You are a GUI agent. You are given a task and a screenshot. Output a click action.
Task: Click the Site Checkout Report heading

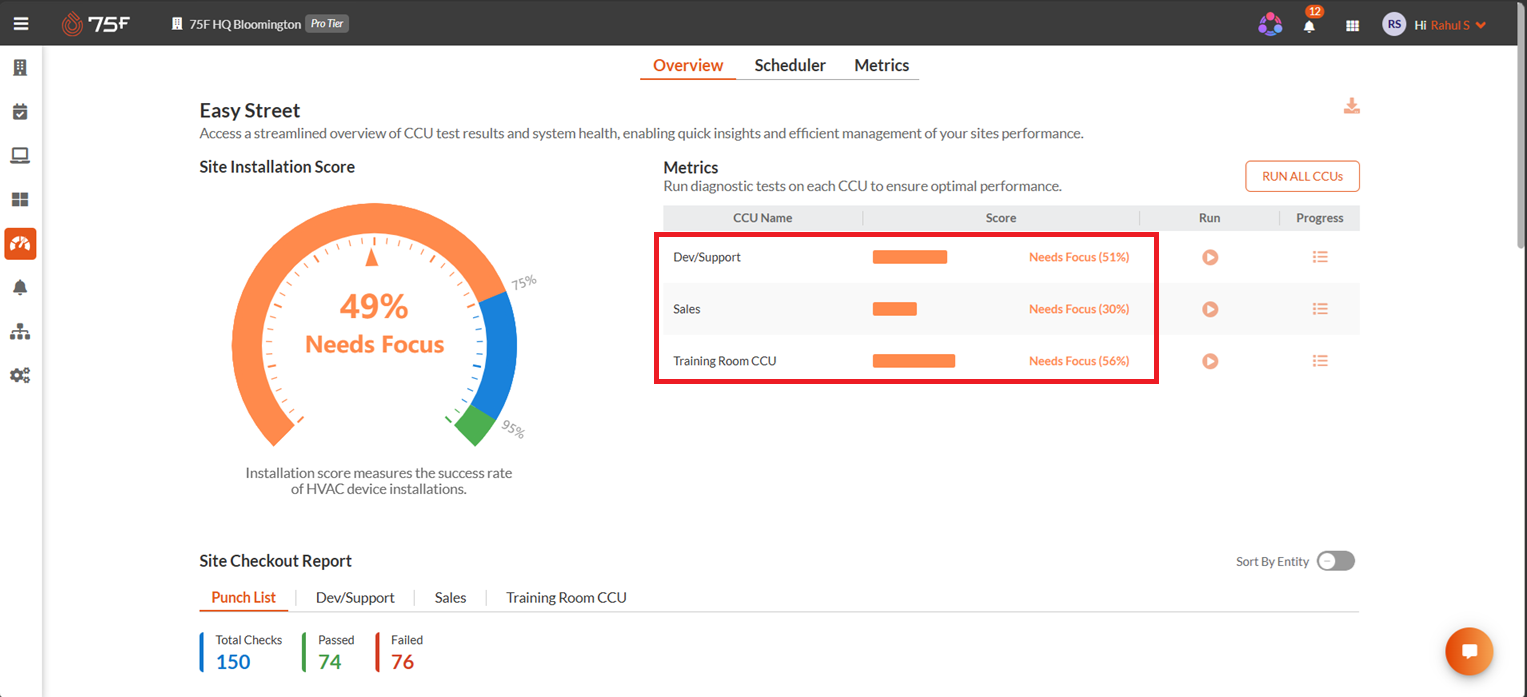276,561
